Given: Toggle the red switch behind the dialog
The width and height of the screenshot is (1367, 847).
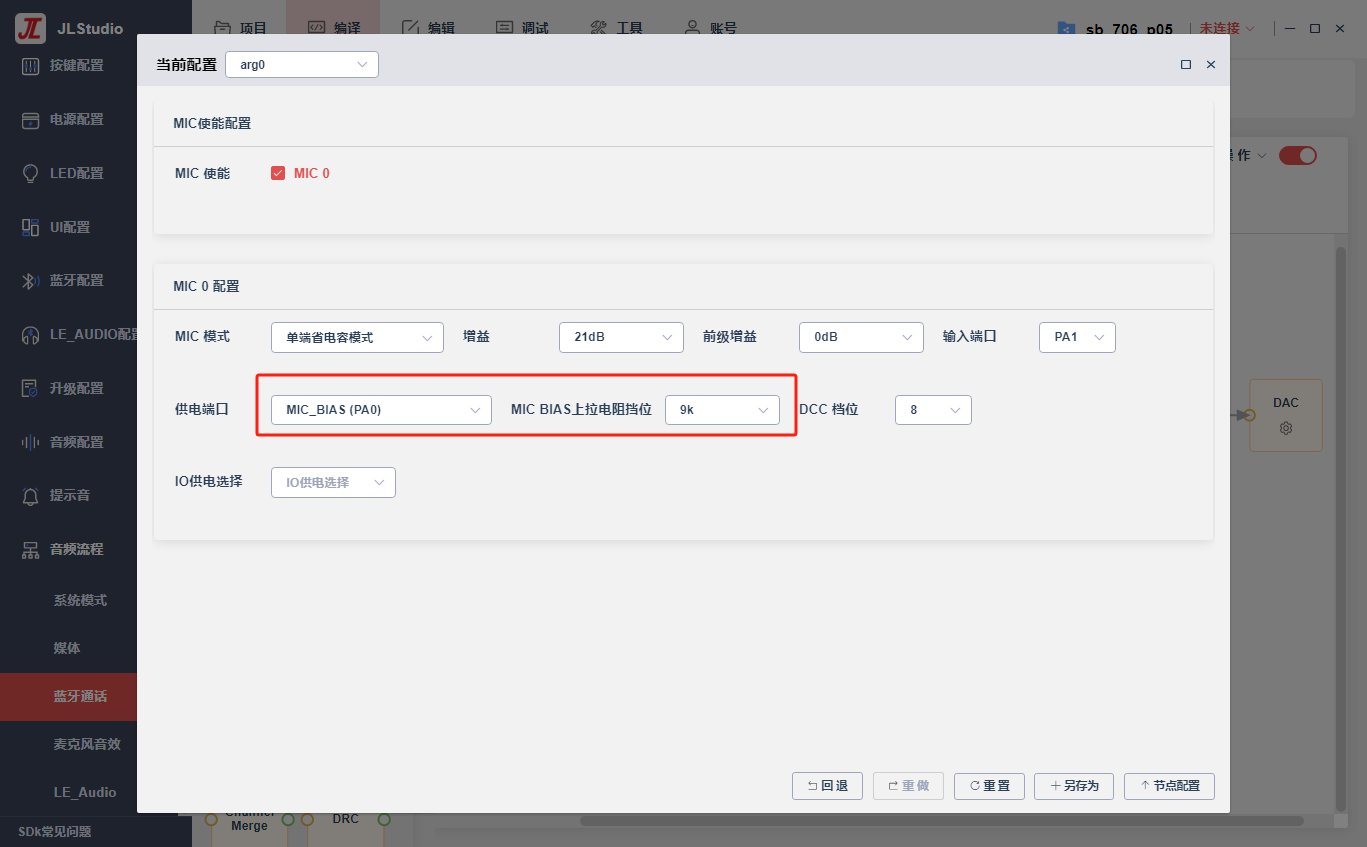Looking at the screenshot, I should point(1298,156).
